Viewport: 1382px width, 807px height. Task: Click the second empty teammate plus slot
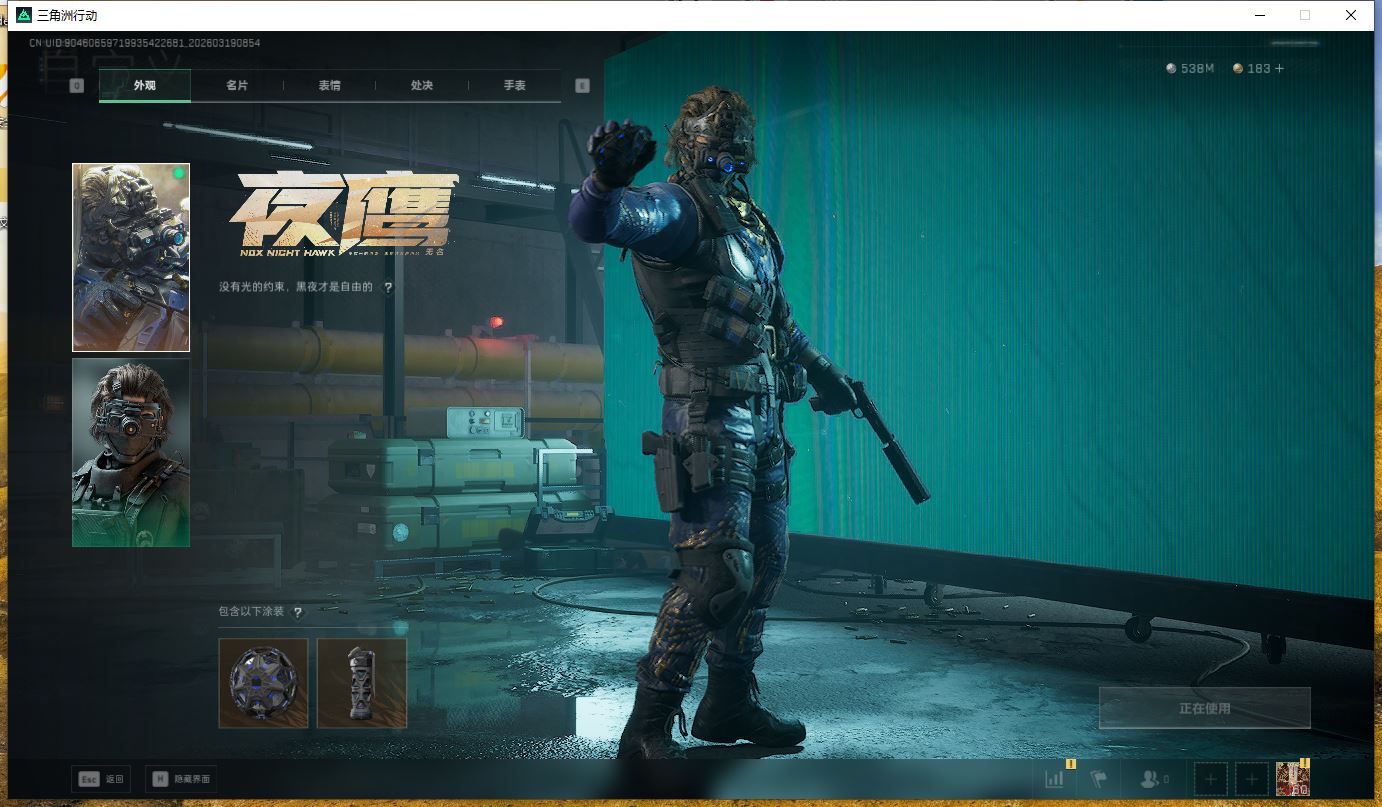[1251, 779]
